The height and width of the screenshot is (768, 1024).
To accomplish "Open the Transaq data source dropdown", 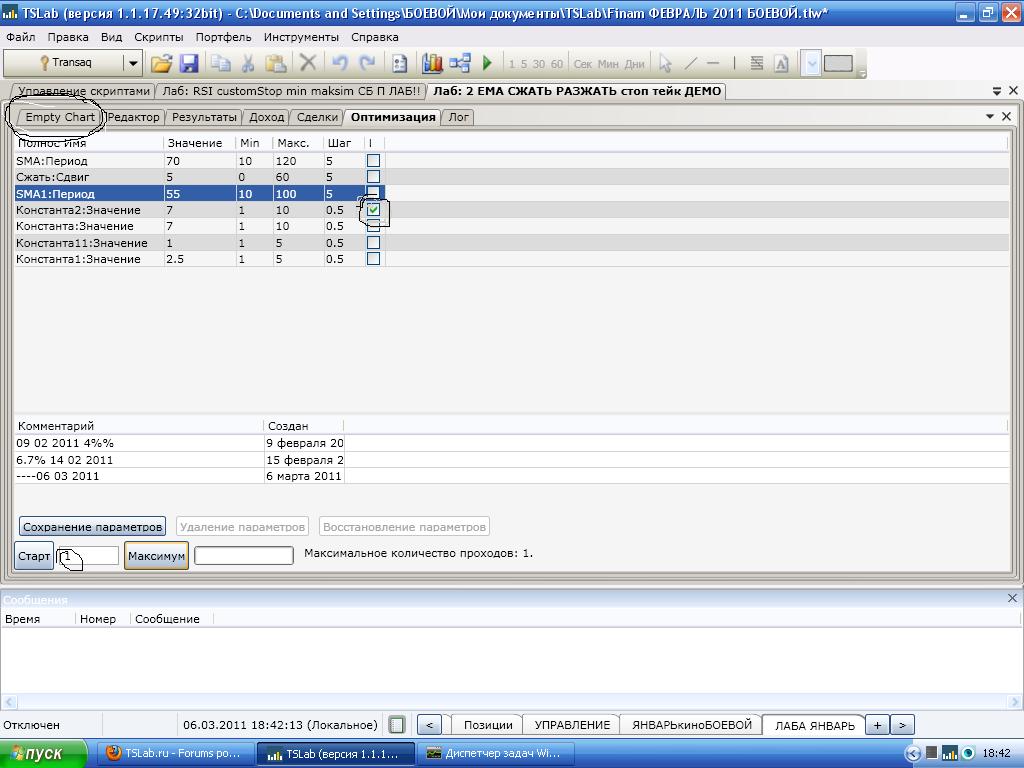I will pos(132,63).
